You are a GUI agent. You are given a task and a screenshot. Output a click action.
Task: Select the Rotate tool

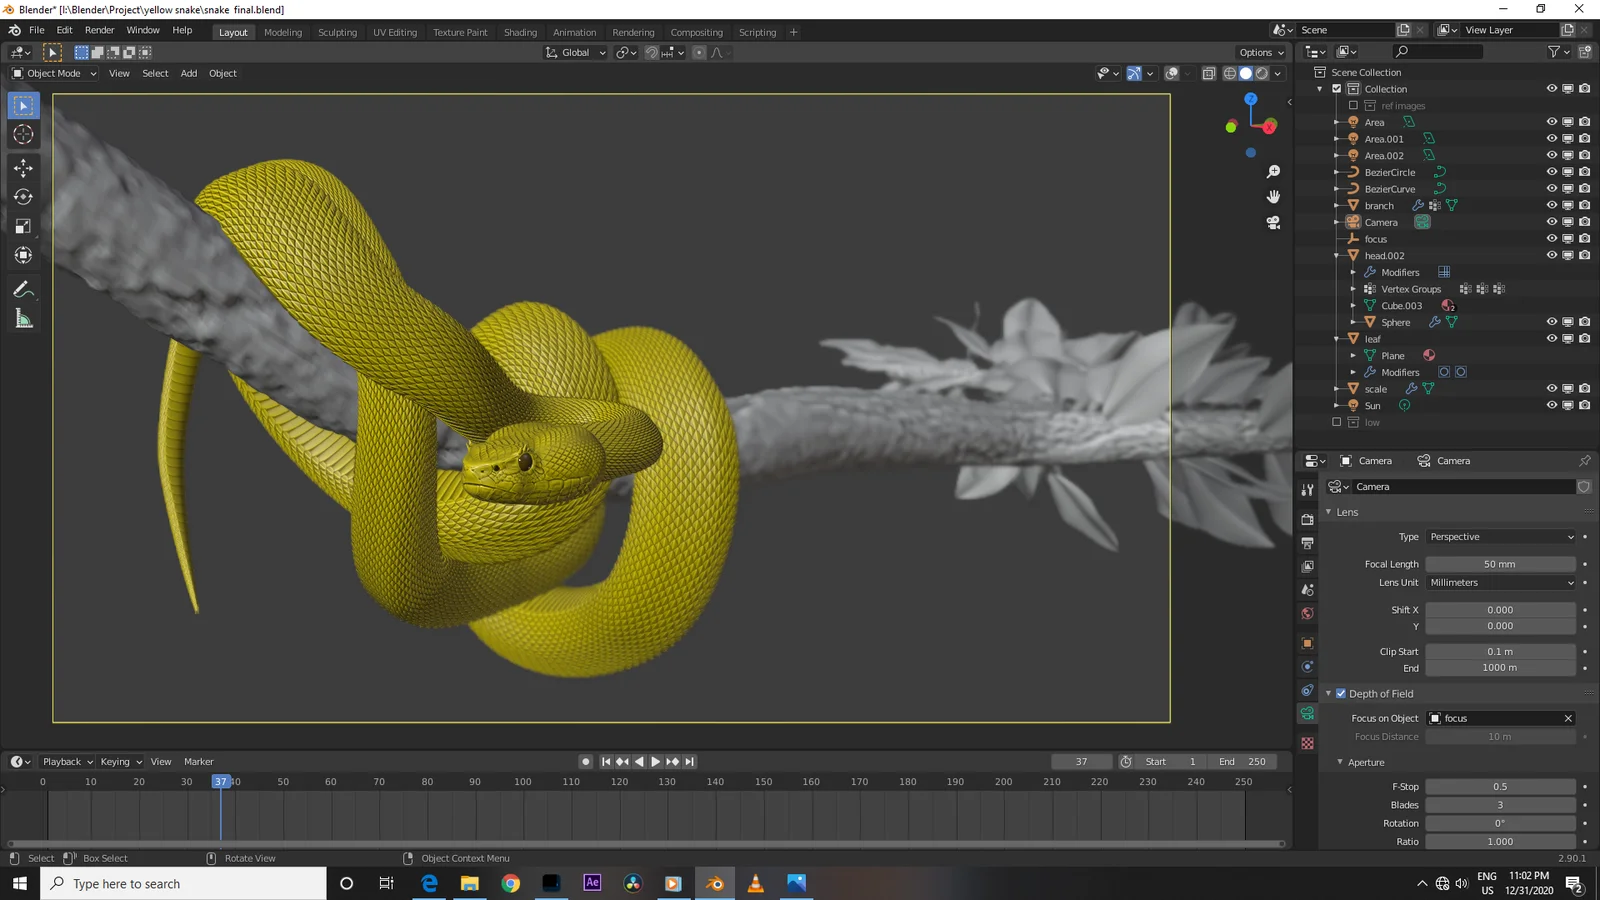23,197
